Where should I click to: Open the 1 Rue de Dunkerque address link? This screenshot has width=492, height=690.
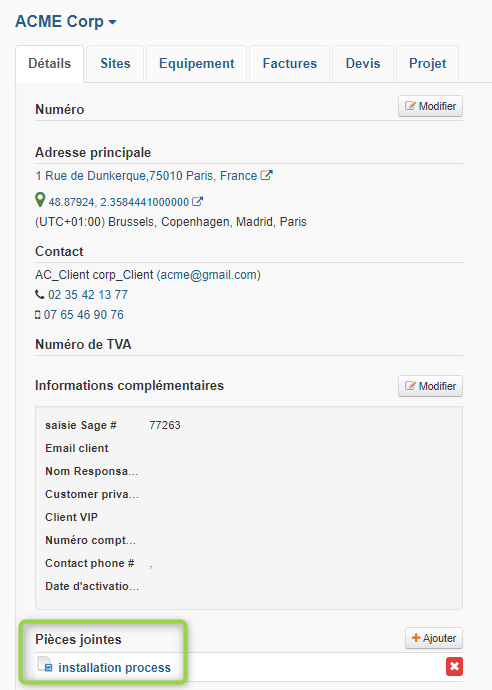146,176
